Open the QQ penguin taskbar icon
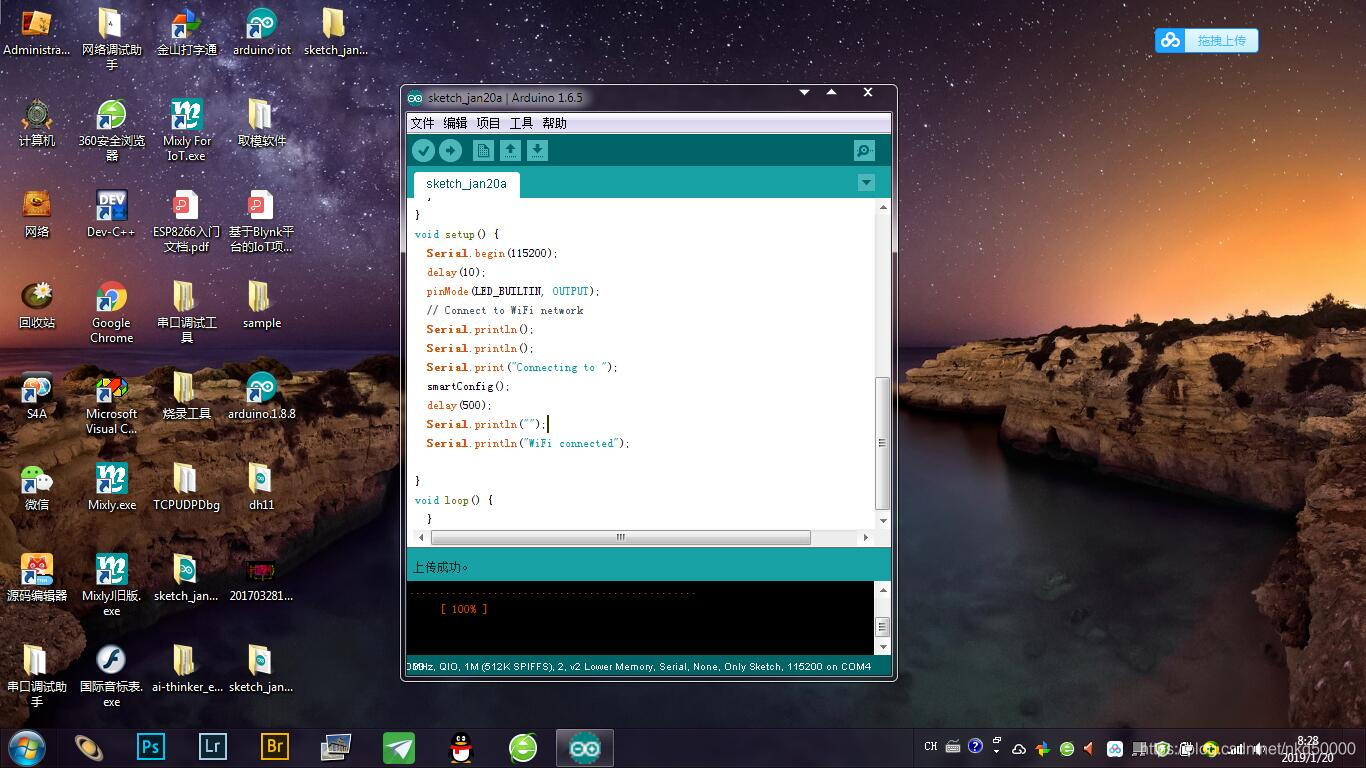Viewport: 1366px width, 768px height. [x=460, y=747]
